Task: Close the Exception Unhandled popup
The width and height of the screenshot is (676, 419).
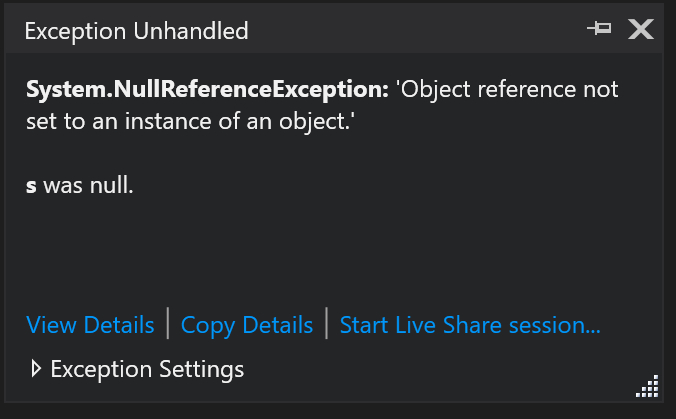Action: pos(640,30)
